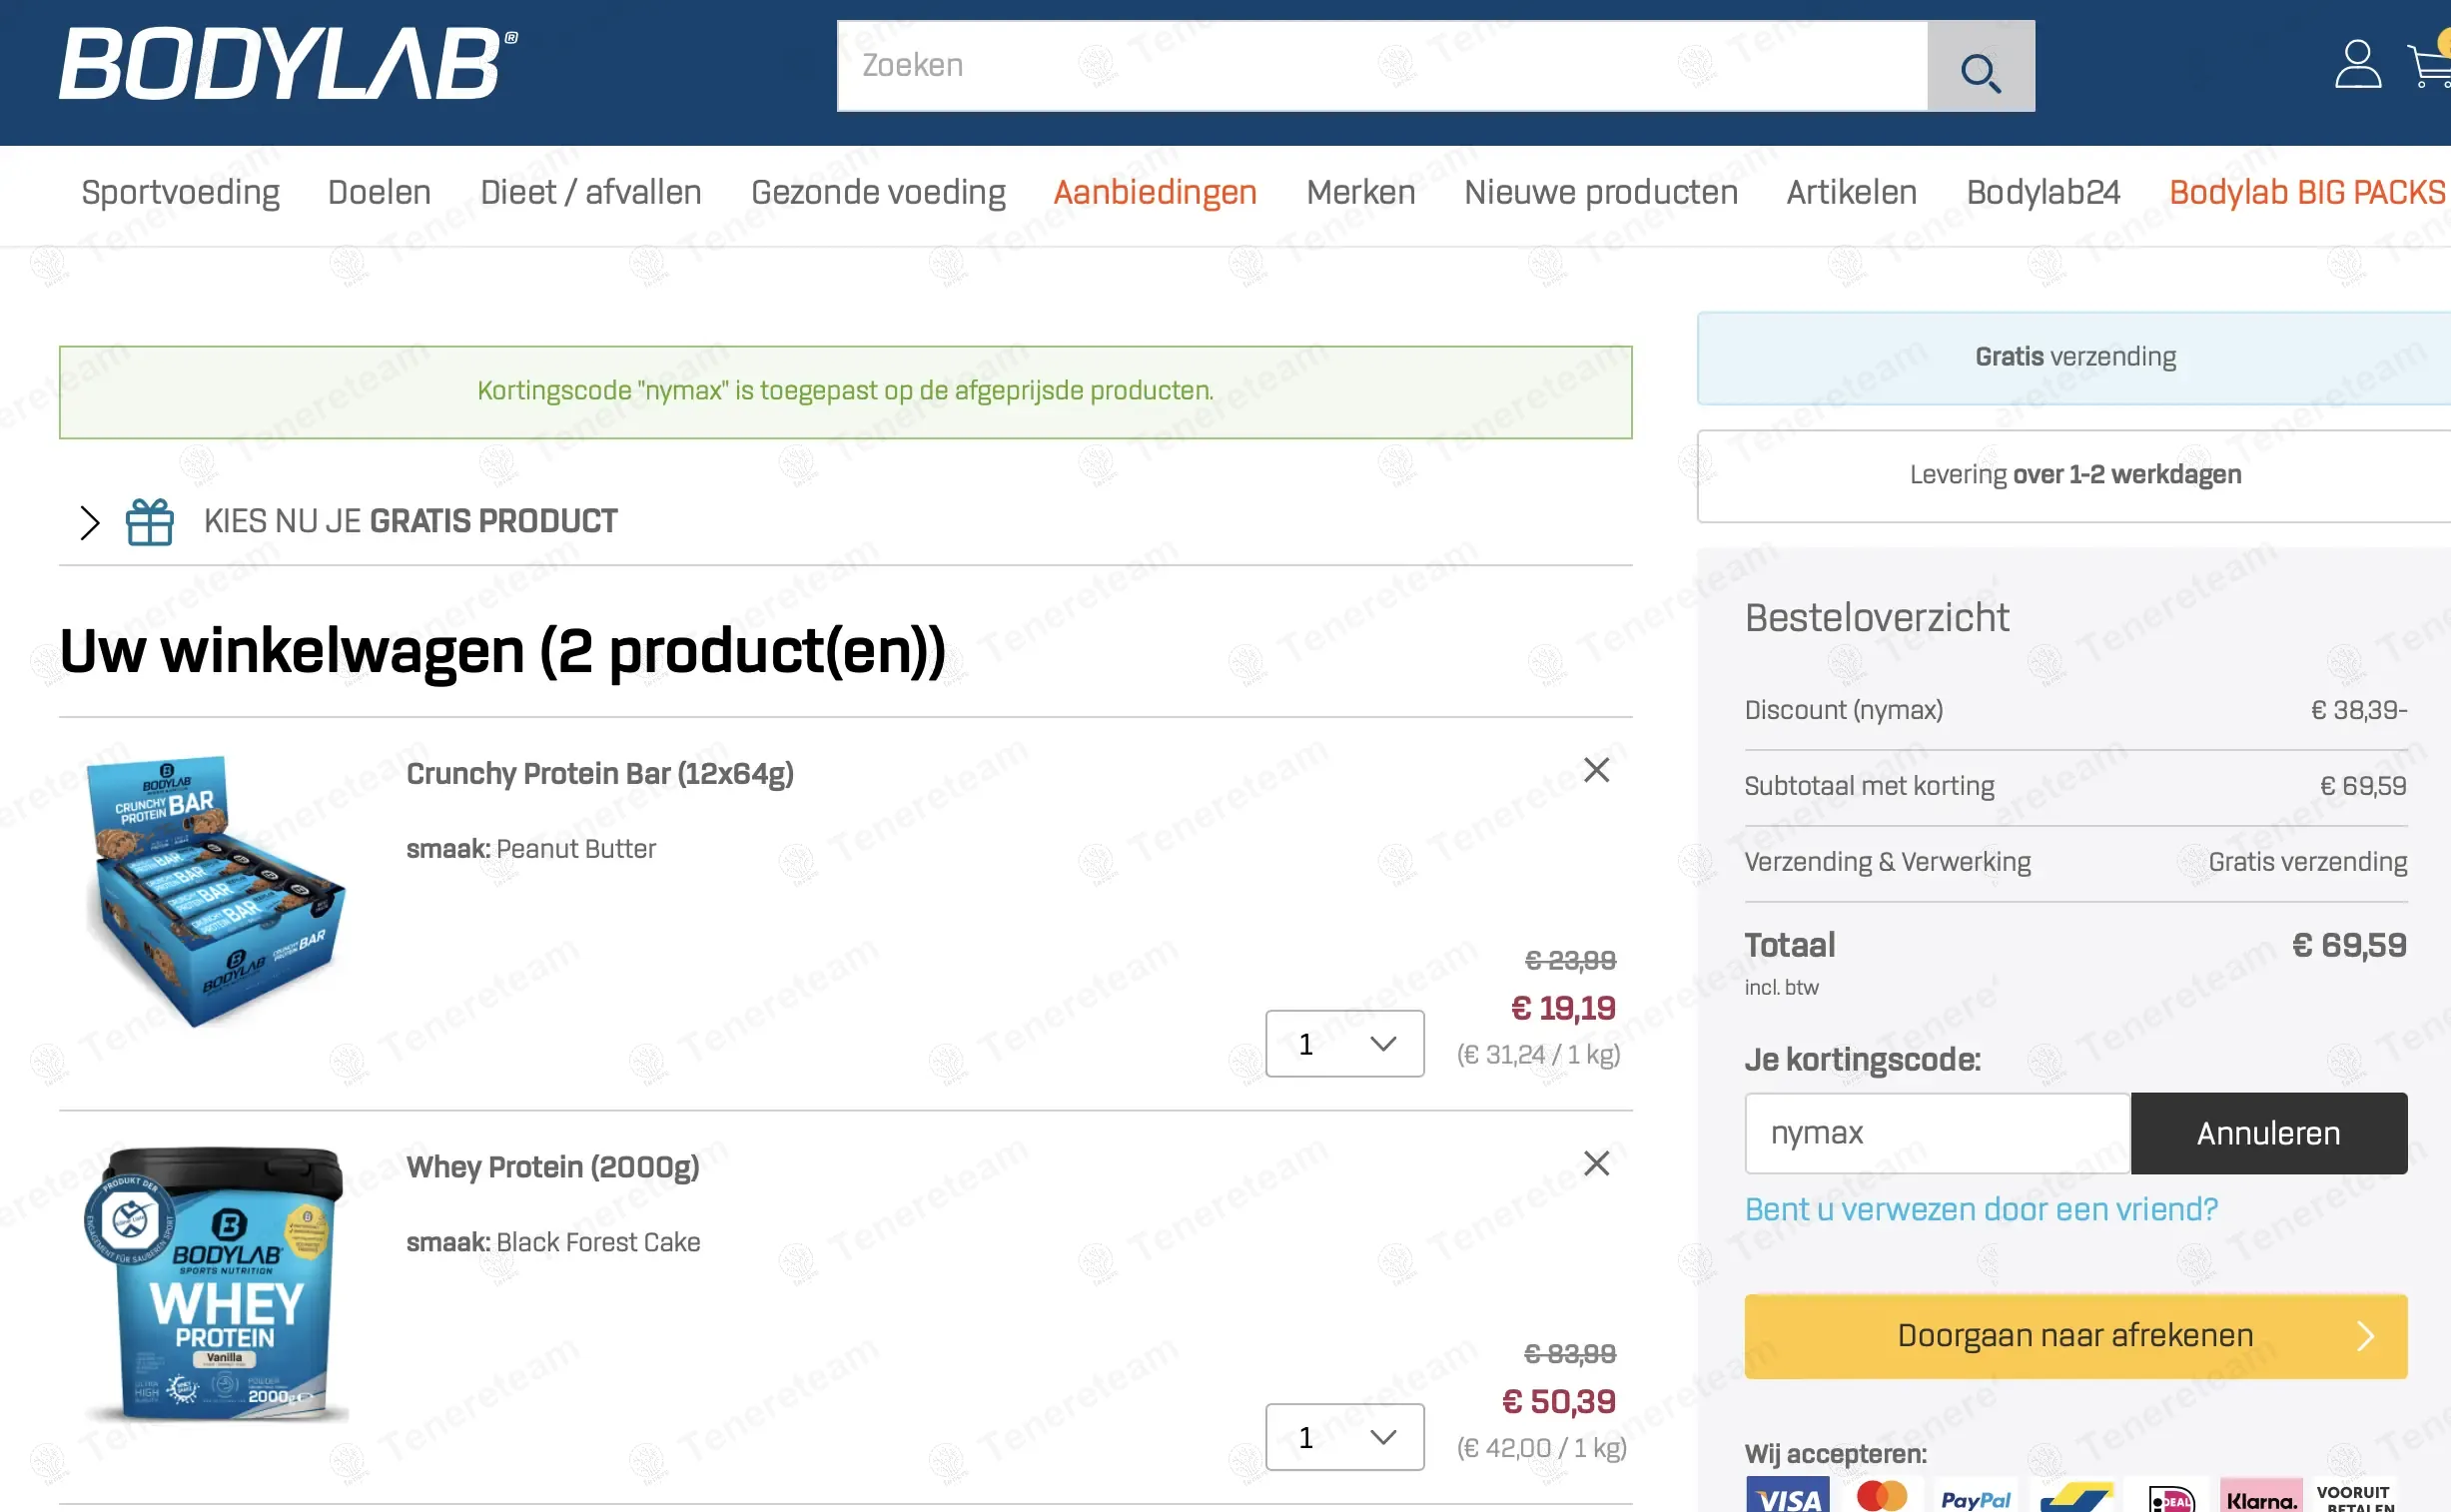2451x1512 pixels.
Task: Open quantity dropdown for Crunchy Protein Bar
Action: coord(1345,1043)
